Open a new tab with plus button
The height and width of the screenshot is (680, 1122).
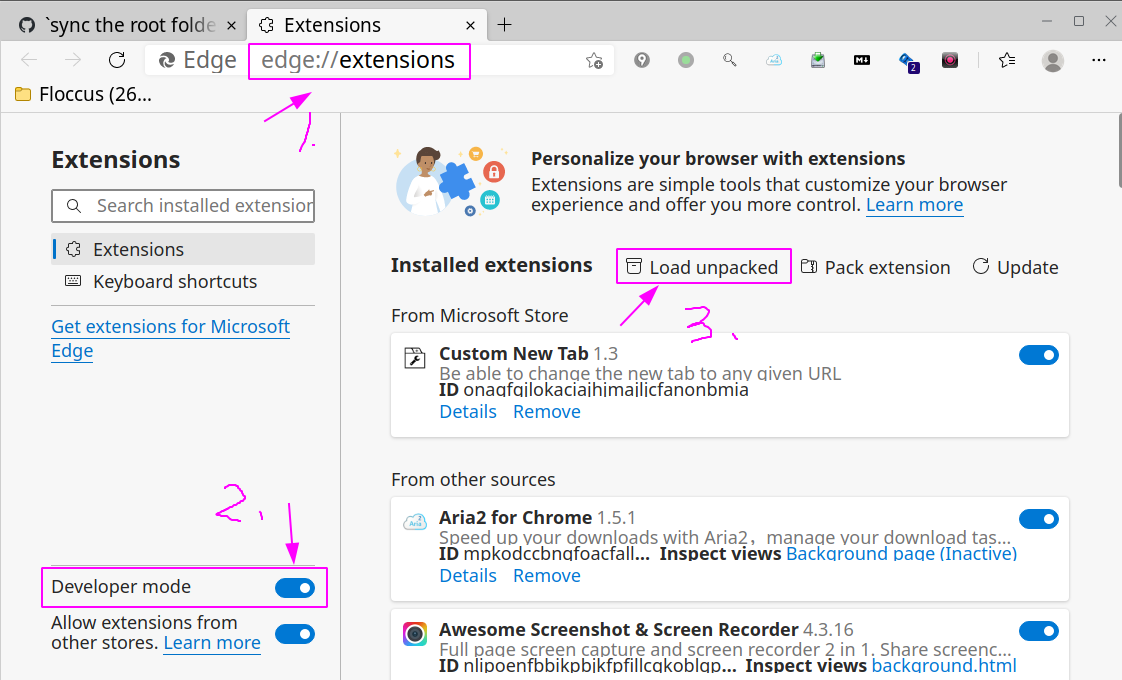coord(504,25)
